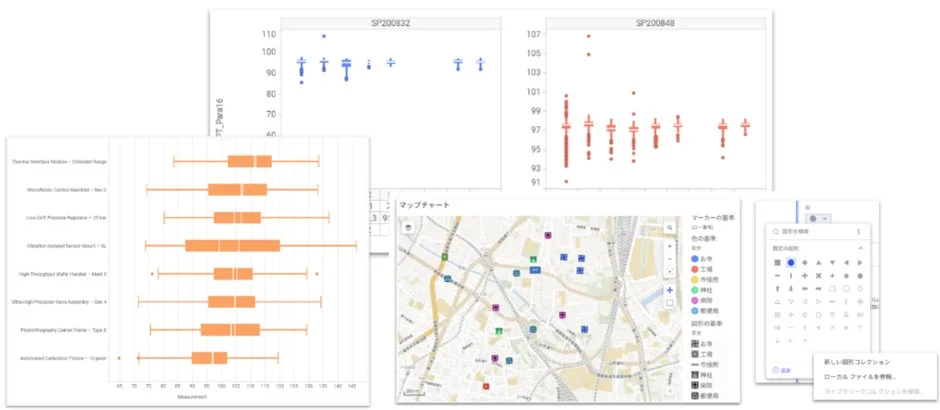Open the shape dropdown with circle preview
This screenshot has height=410, width=940.
[818, 218]
